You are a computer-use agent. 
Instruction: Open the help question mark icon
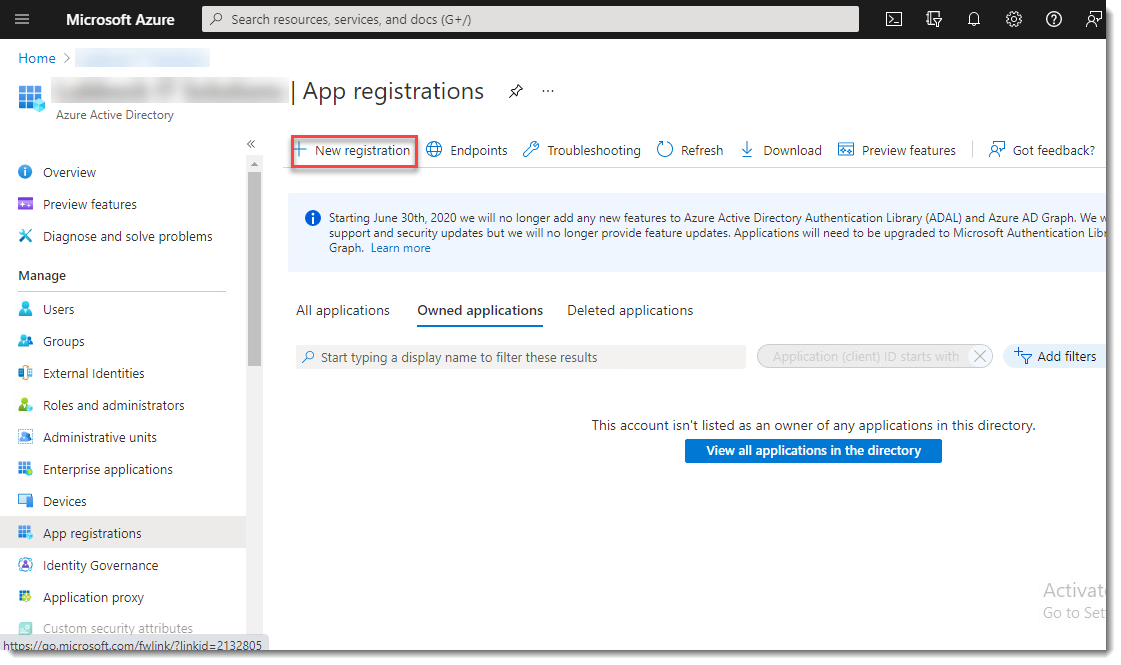click(x=1053, y=19)
